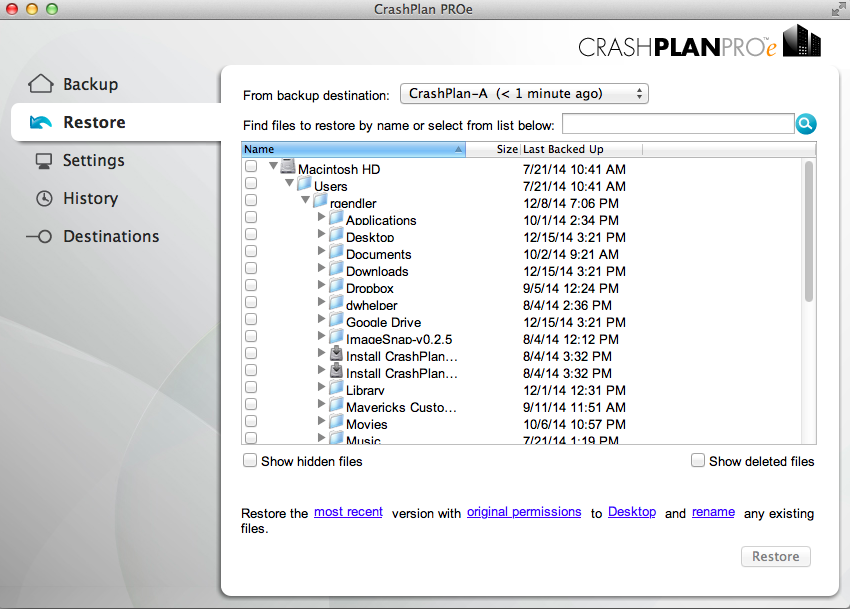Click the file list vertical scrollbar
Screen dimensions: 850x609
click(809, 231)
